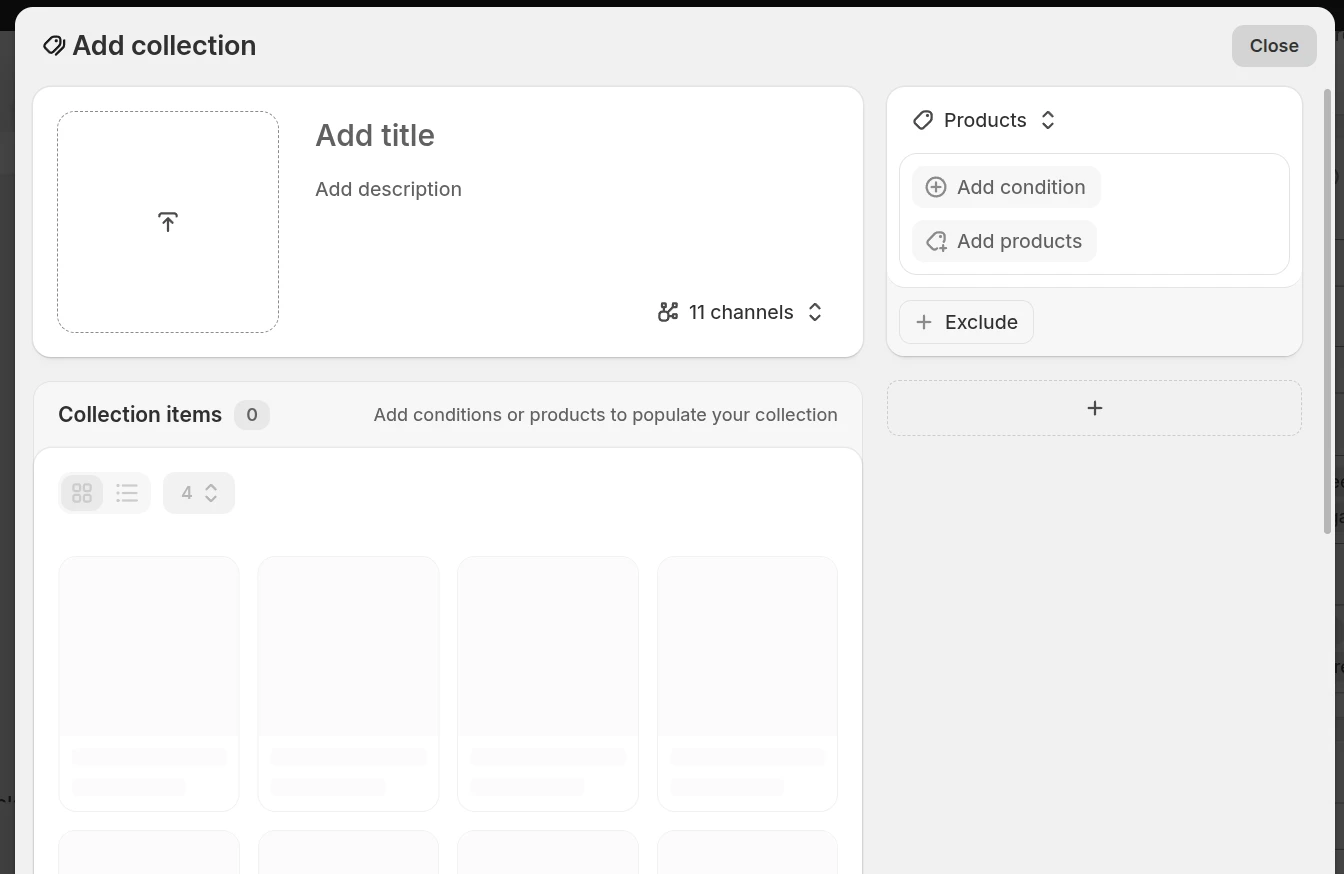Click the image upload arrow icon

168,222
